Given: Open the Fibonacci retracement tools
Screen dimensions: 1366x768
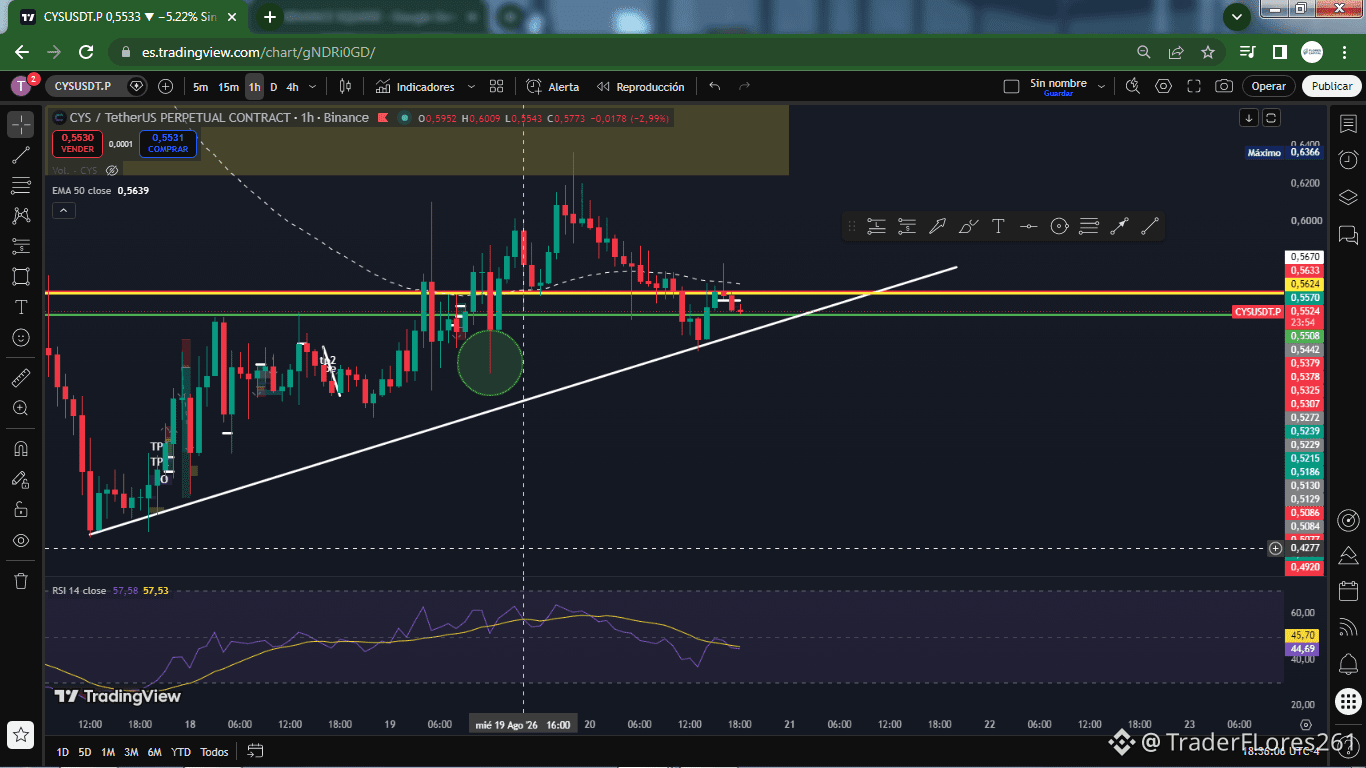Looking at the screenshot, I should pos(21,185).
